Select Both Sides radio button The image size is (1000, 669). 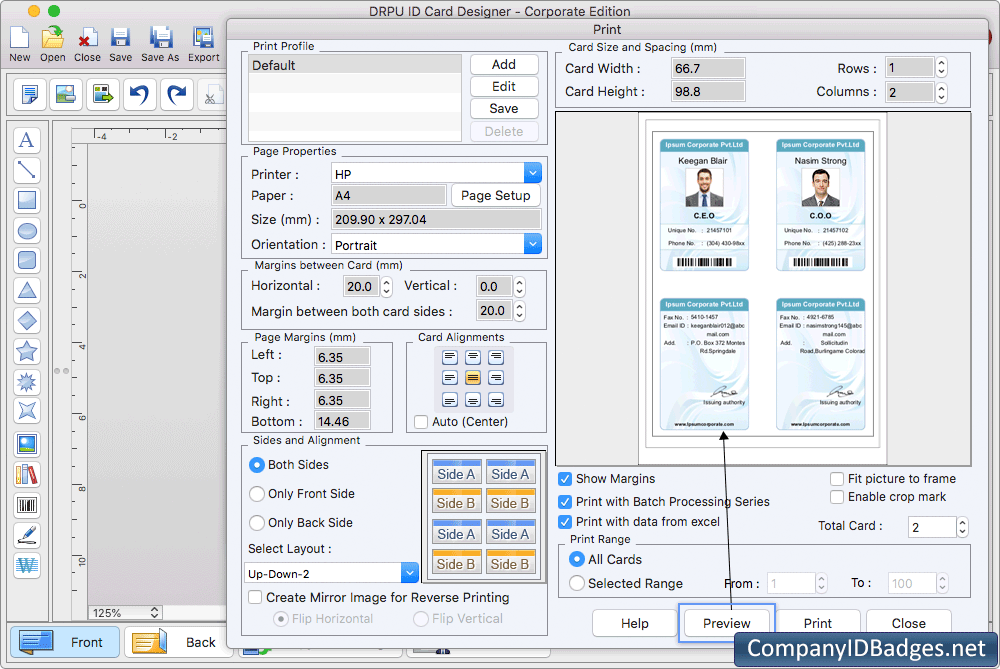[256, 465]
